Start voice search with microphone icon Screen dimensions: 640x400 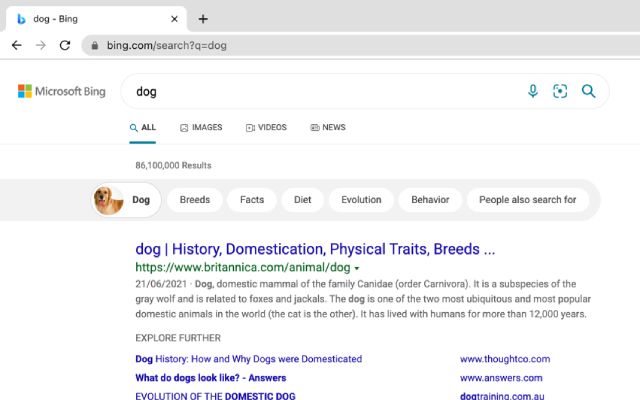(533, 91)
